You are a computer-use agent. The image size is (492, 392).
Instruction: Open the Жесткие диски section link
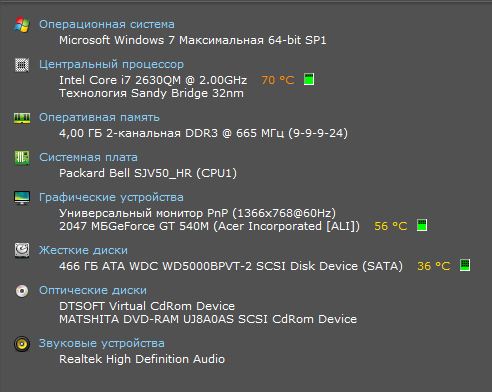tap(83, 250)
